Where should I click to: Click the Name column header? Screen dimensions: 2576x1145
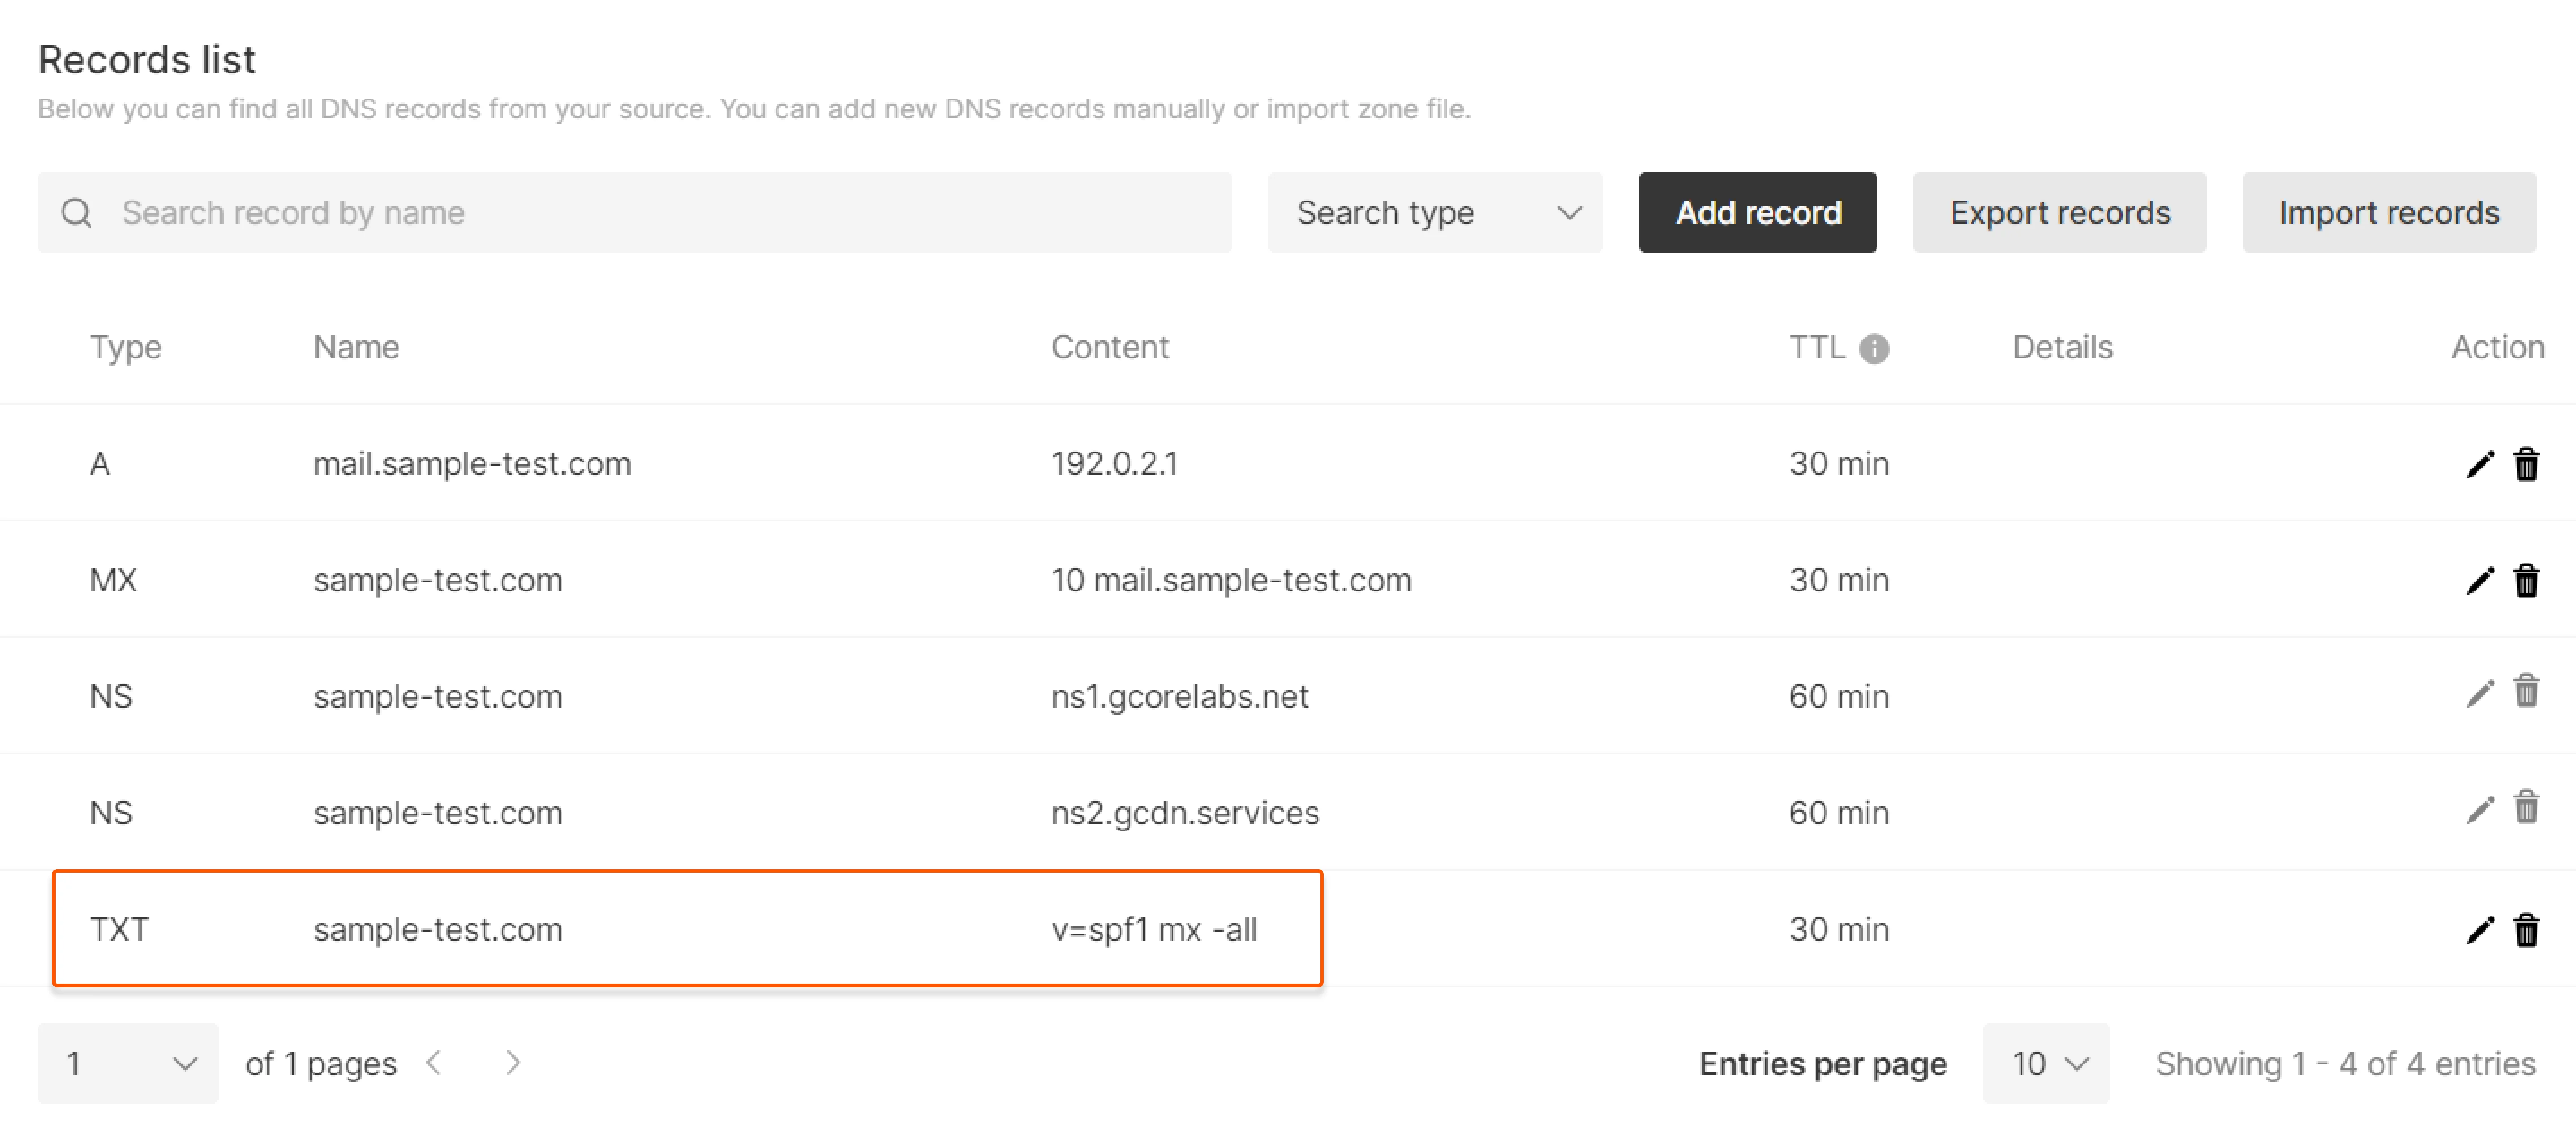tap(356, 347)
